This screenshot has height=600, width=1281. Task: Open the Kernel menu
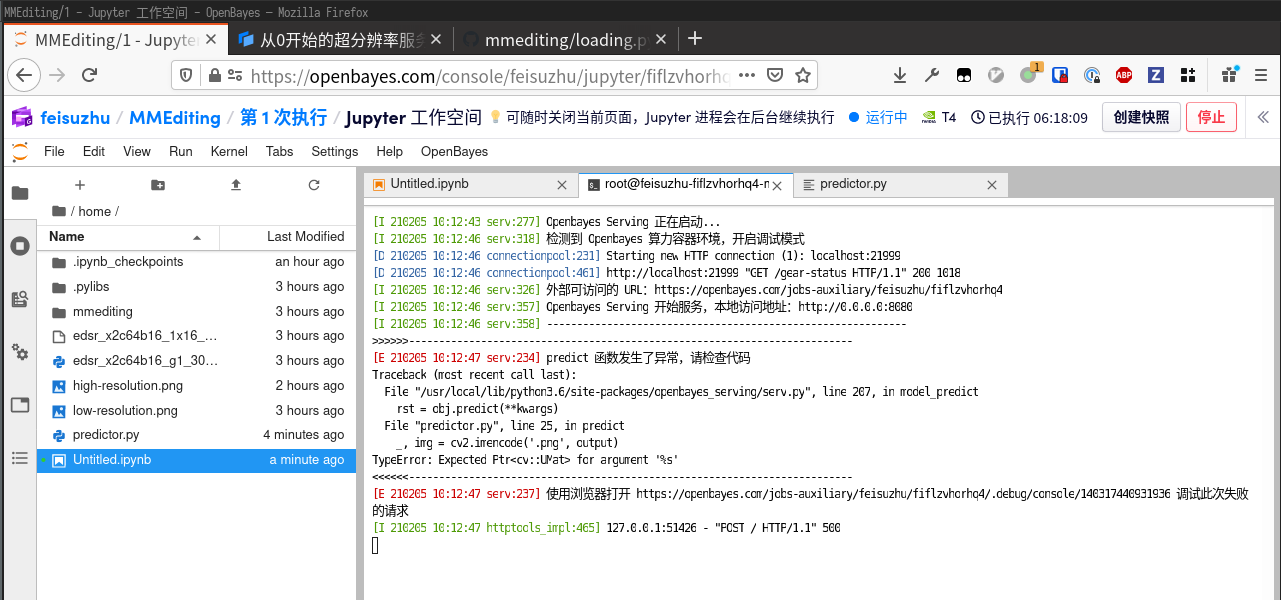tap(229, 152)
